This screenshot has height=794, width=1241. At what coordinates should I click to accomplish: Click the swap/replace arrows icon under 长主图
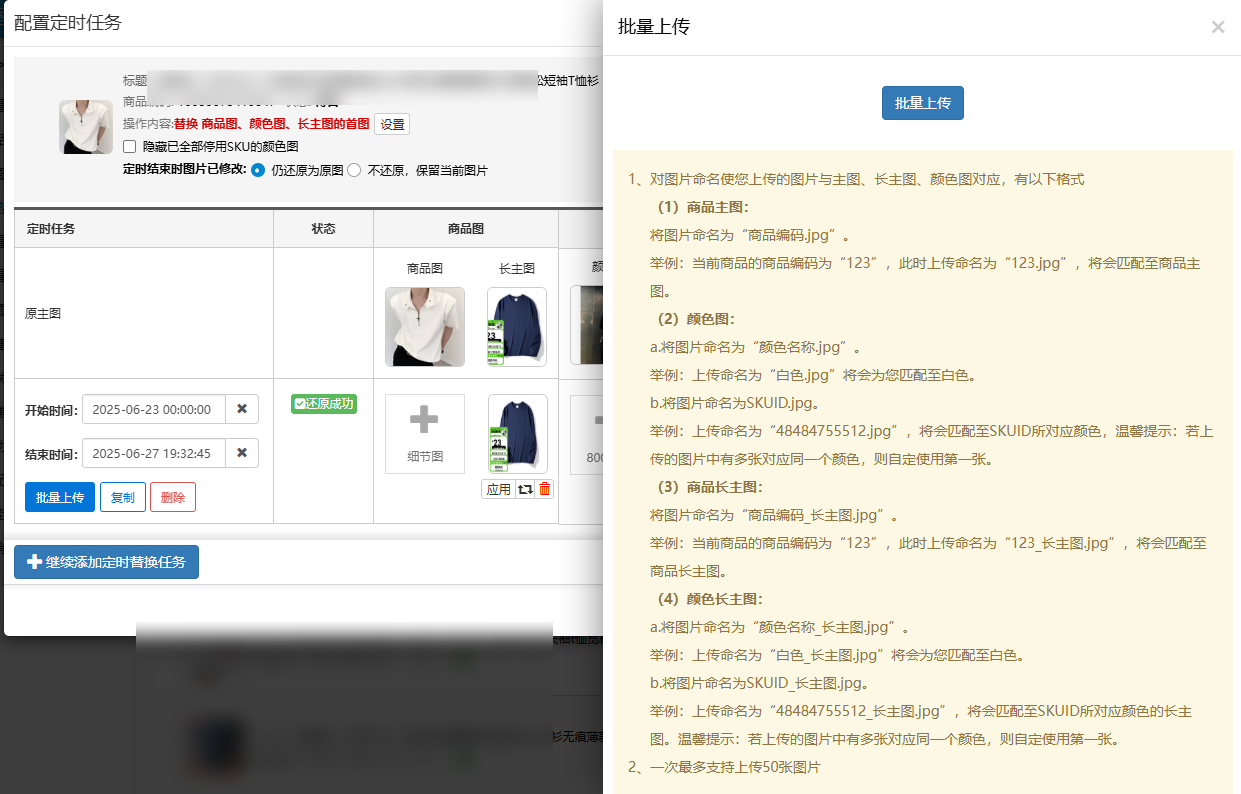[525, 489]
